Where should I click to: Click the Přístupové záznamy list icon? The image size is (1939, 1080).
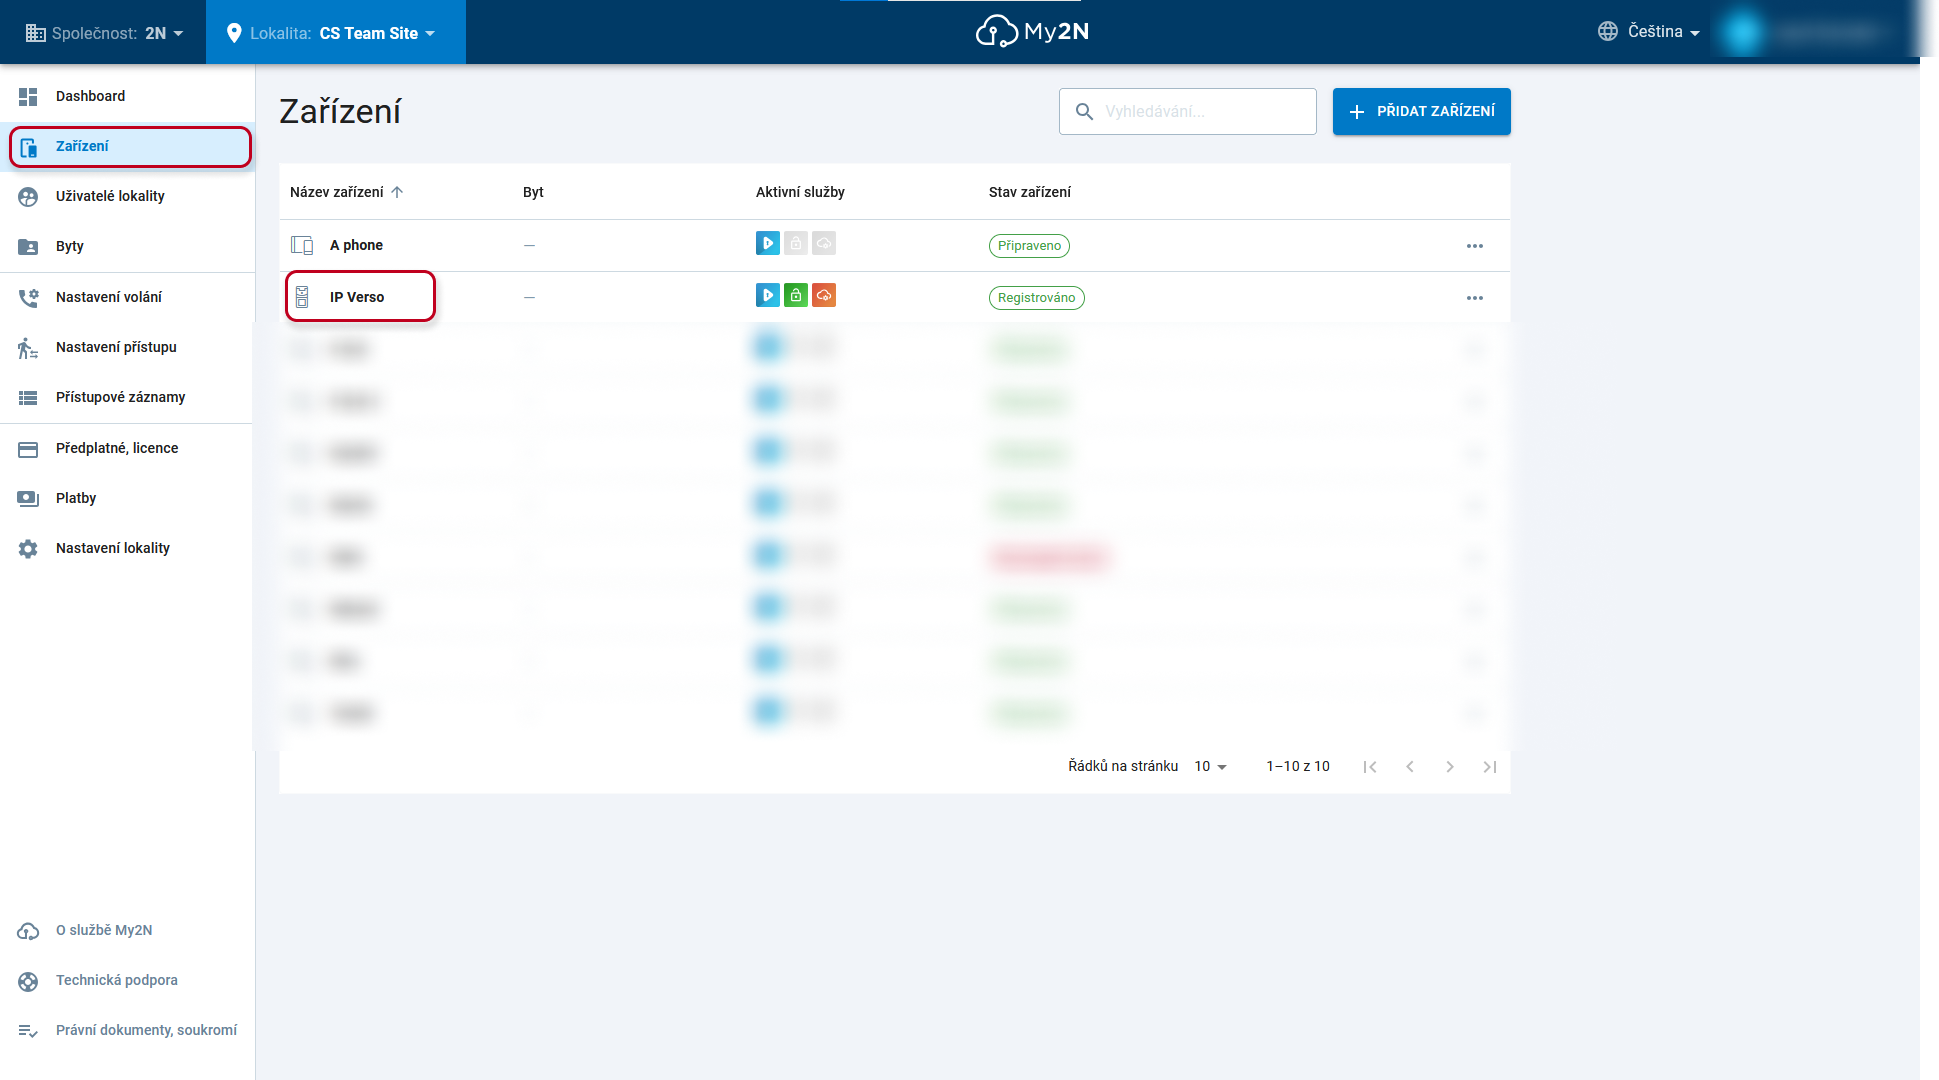(28, 398)
